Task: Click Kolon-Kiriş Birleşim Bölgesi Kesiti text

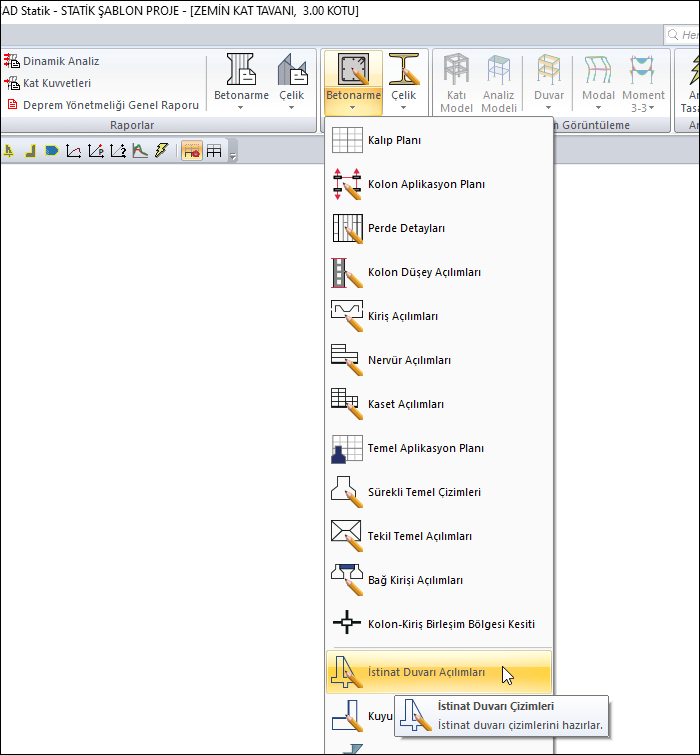Action: (x=451, y=624)
